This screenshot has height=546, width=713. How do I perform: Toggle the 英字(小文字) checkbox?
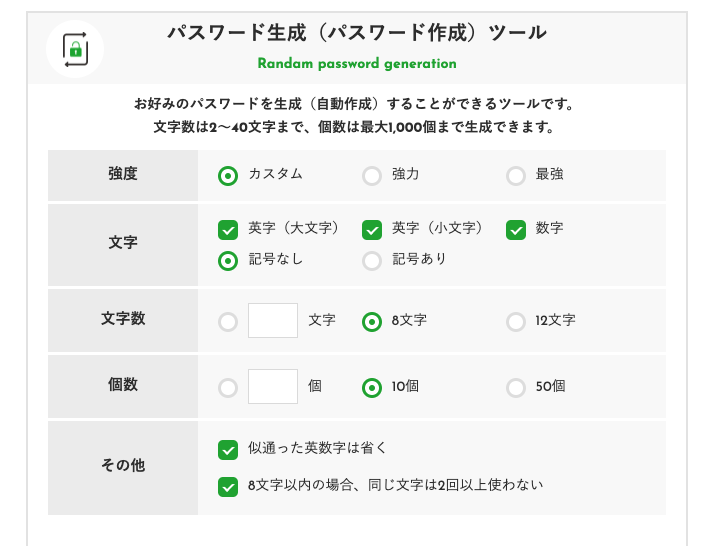372,230
